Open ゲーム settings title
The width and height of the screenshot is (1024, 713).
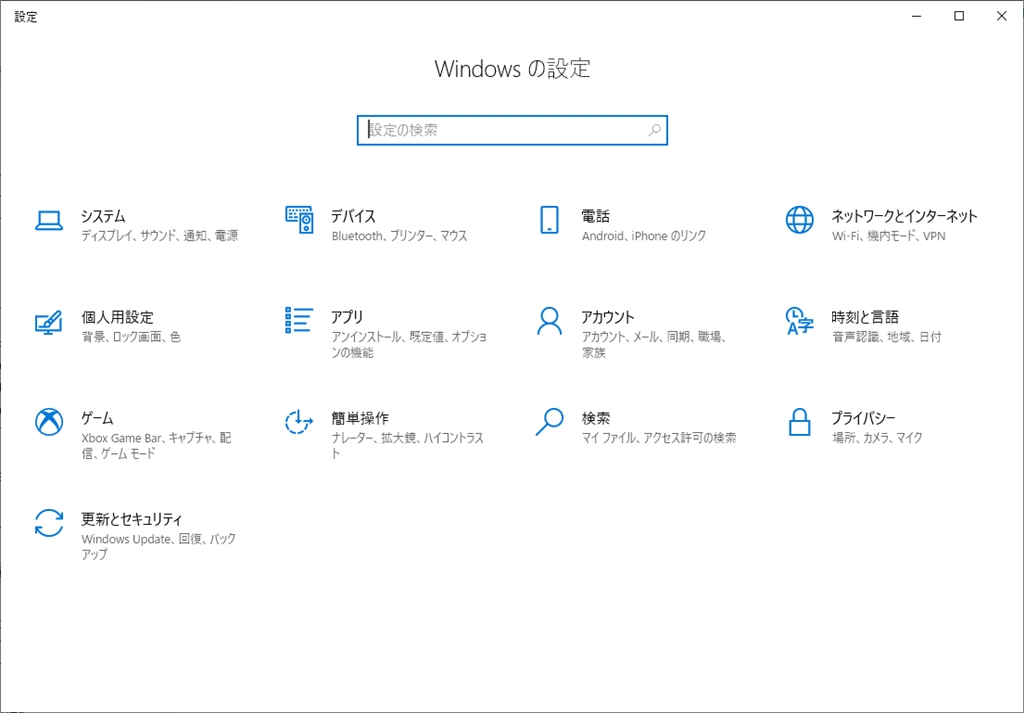[x=97, y=418]
